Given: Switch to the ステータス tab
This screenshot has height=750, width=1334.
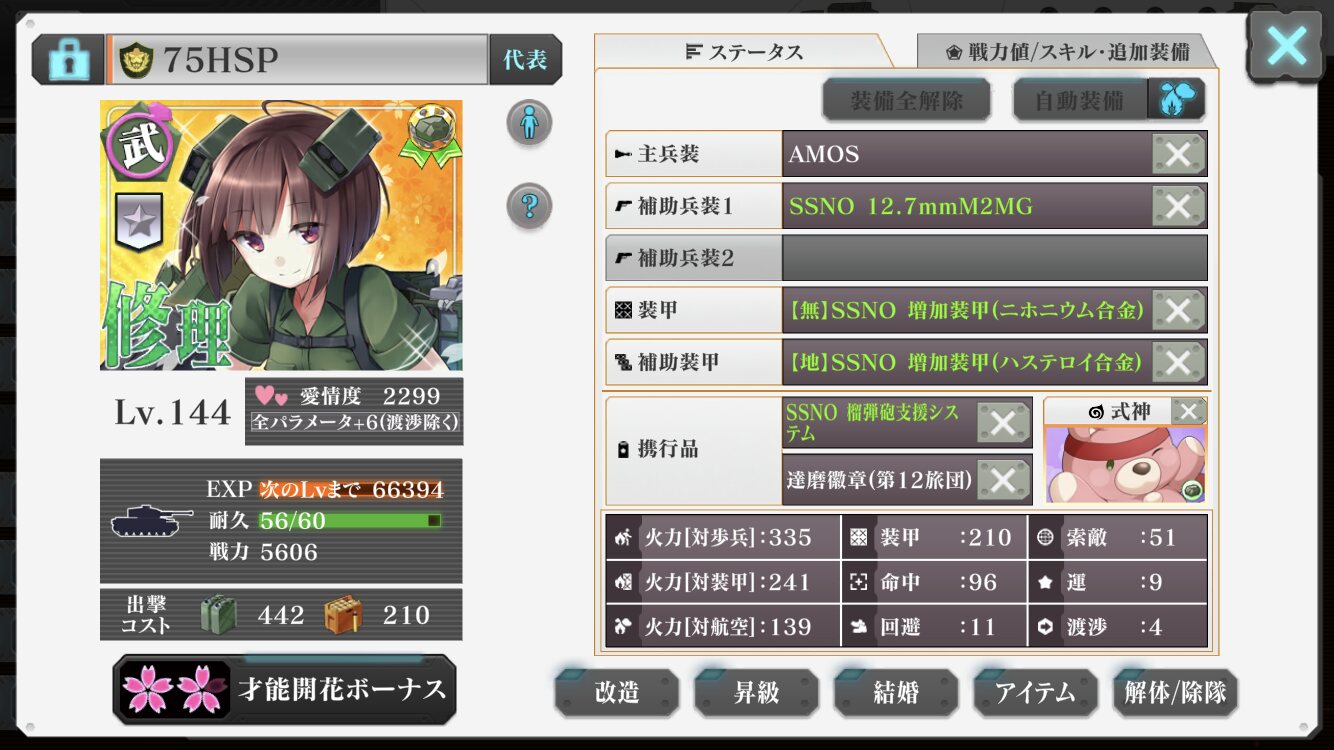Looking at the screenshot, I should tap(743, 52).
